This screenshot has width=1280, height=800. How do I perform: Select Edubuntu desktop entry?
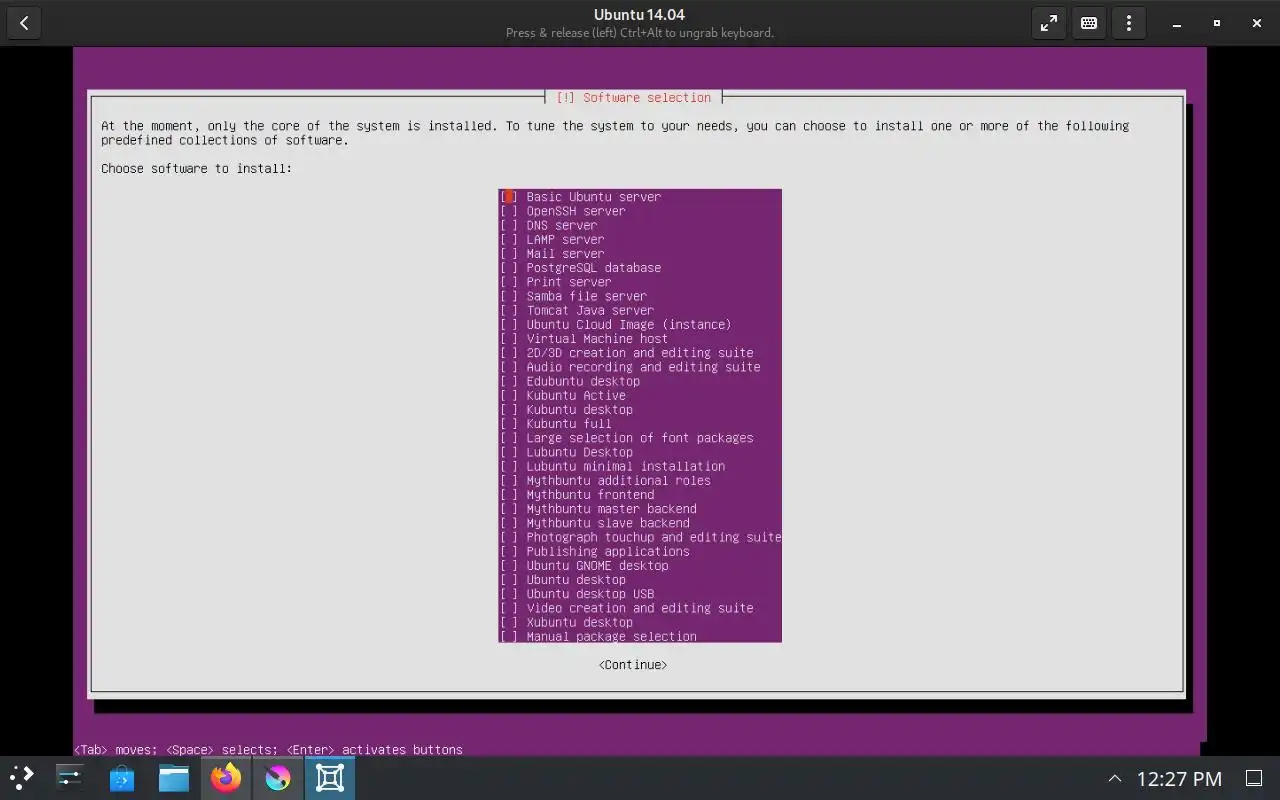tap(640, 381)
